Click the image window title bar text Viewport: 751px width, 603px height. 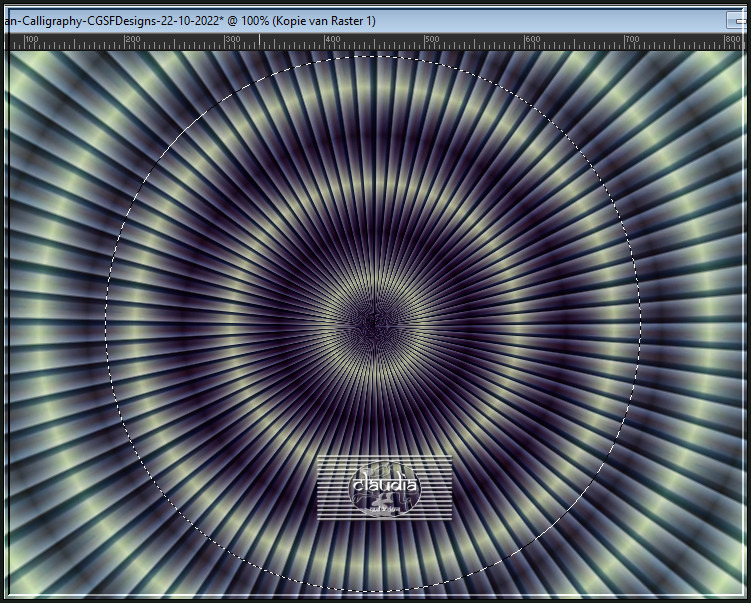[190, 21]
